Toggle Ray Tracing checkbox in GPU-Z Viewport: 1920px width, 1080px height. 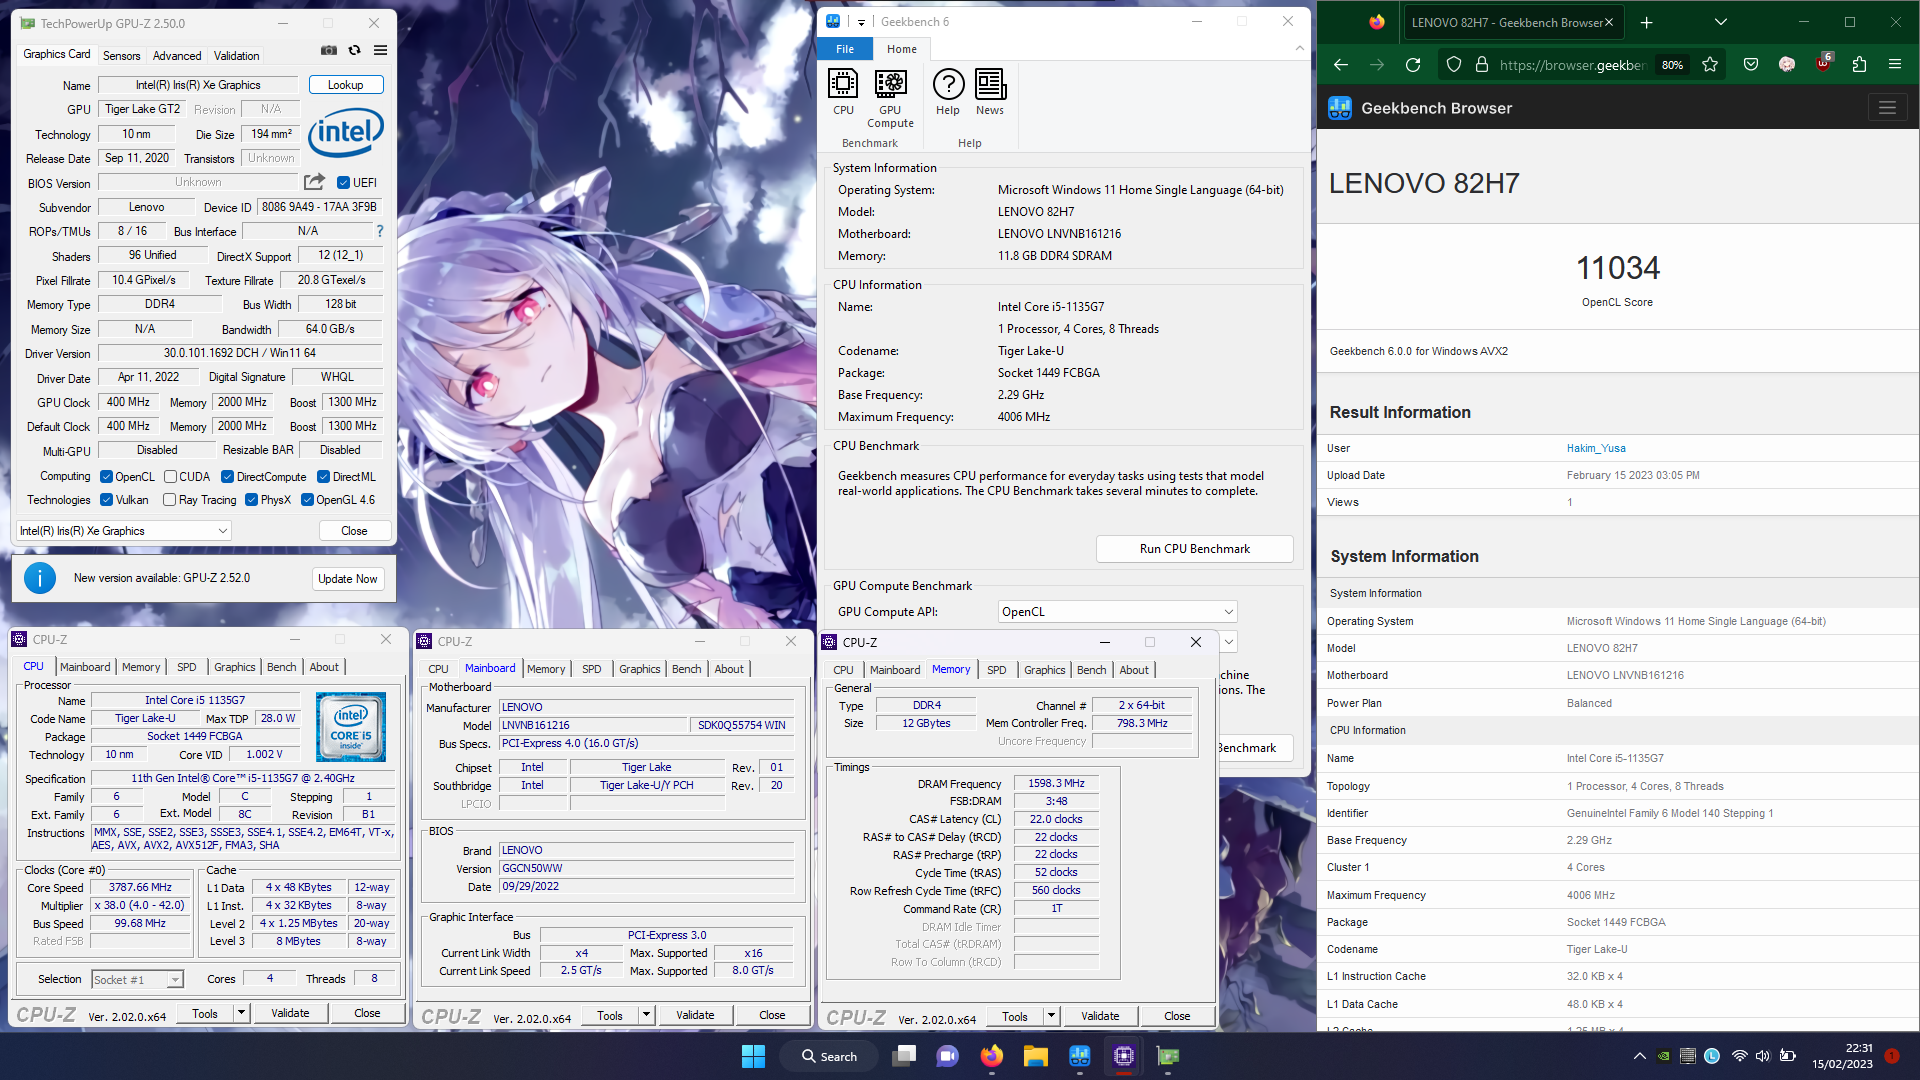click(170, 500)
